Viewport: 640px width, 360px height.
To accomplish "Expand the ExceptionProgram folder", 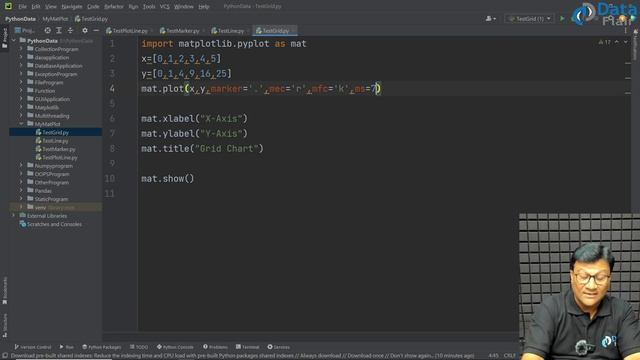I will tap(21, 74).
